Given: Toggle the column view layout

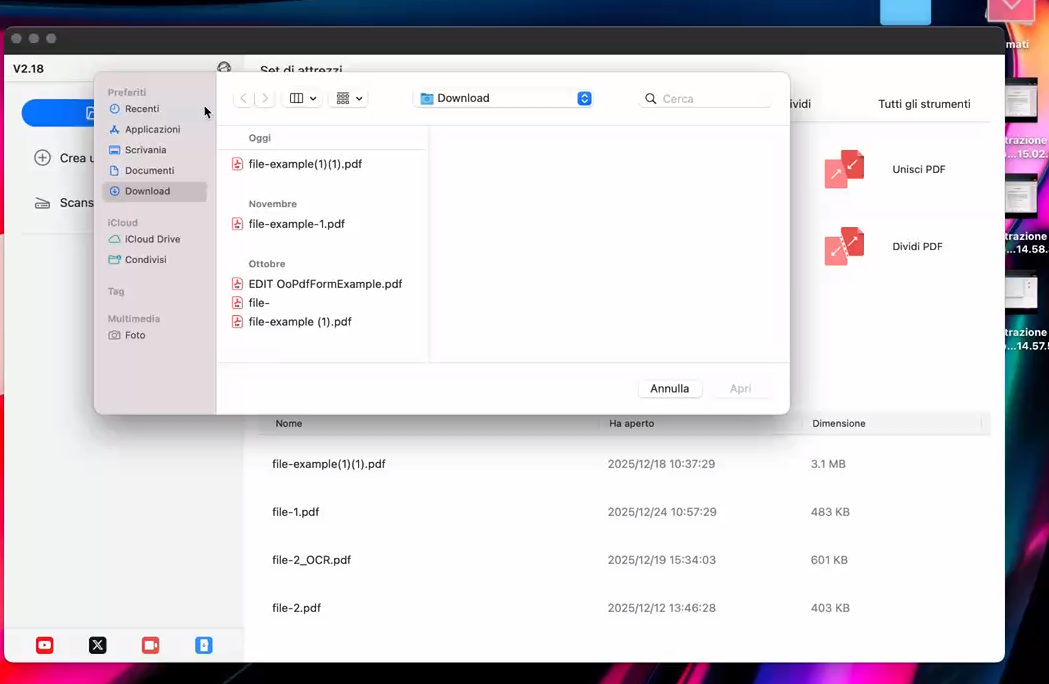Looking at the screenshot, I should [296, 98].
